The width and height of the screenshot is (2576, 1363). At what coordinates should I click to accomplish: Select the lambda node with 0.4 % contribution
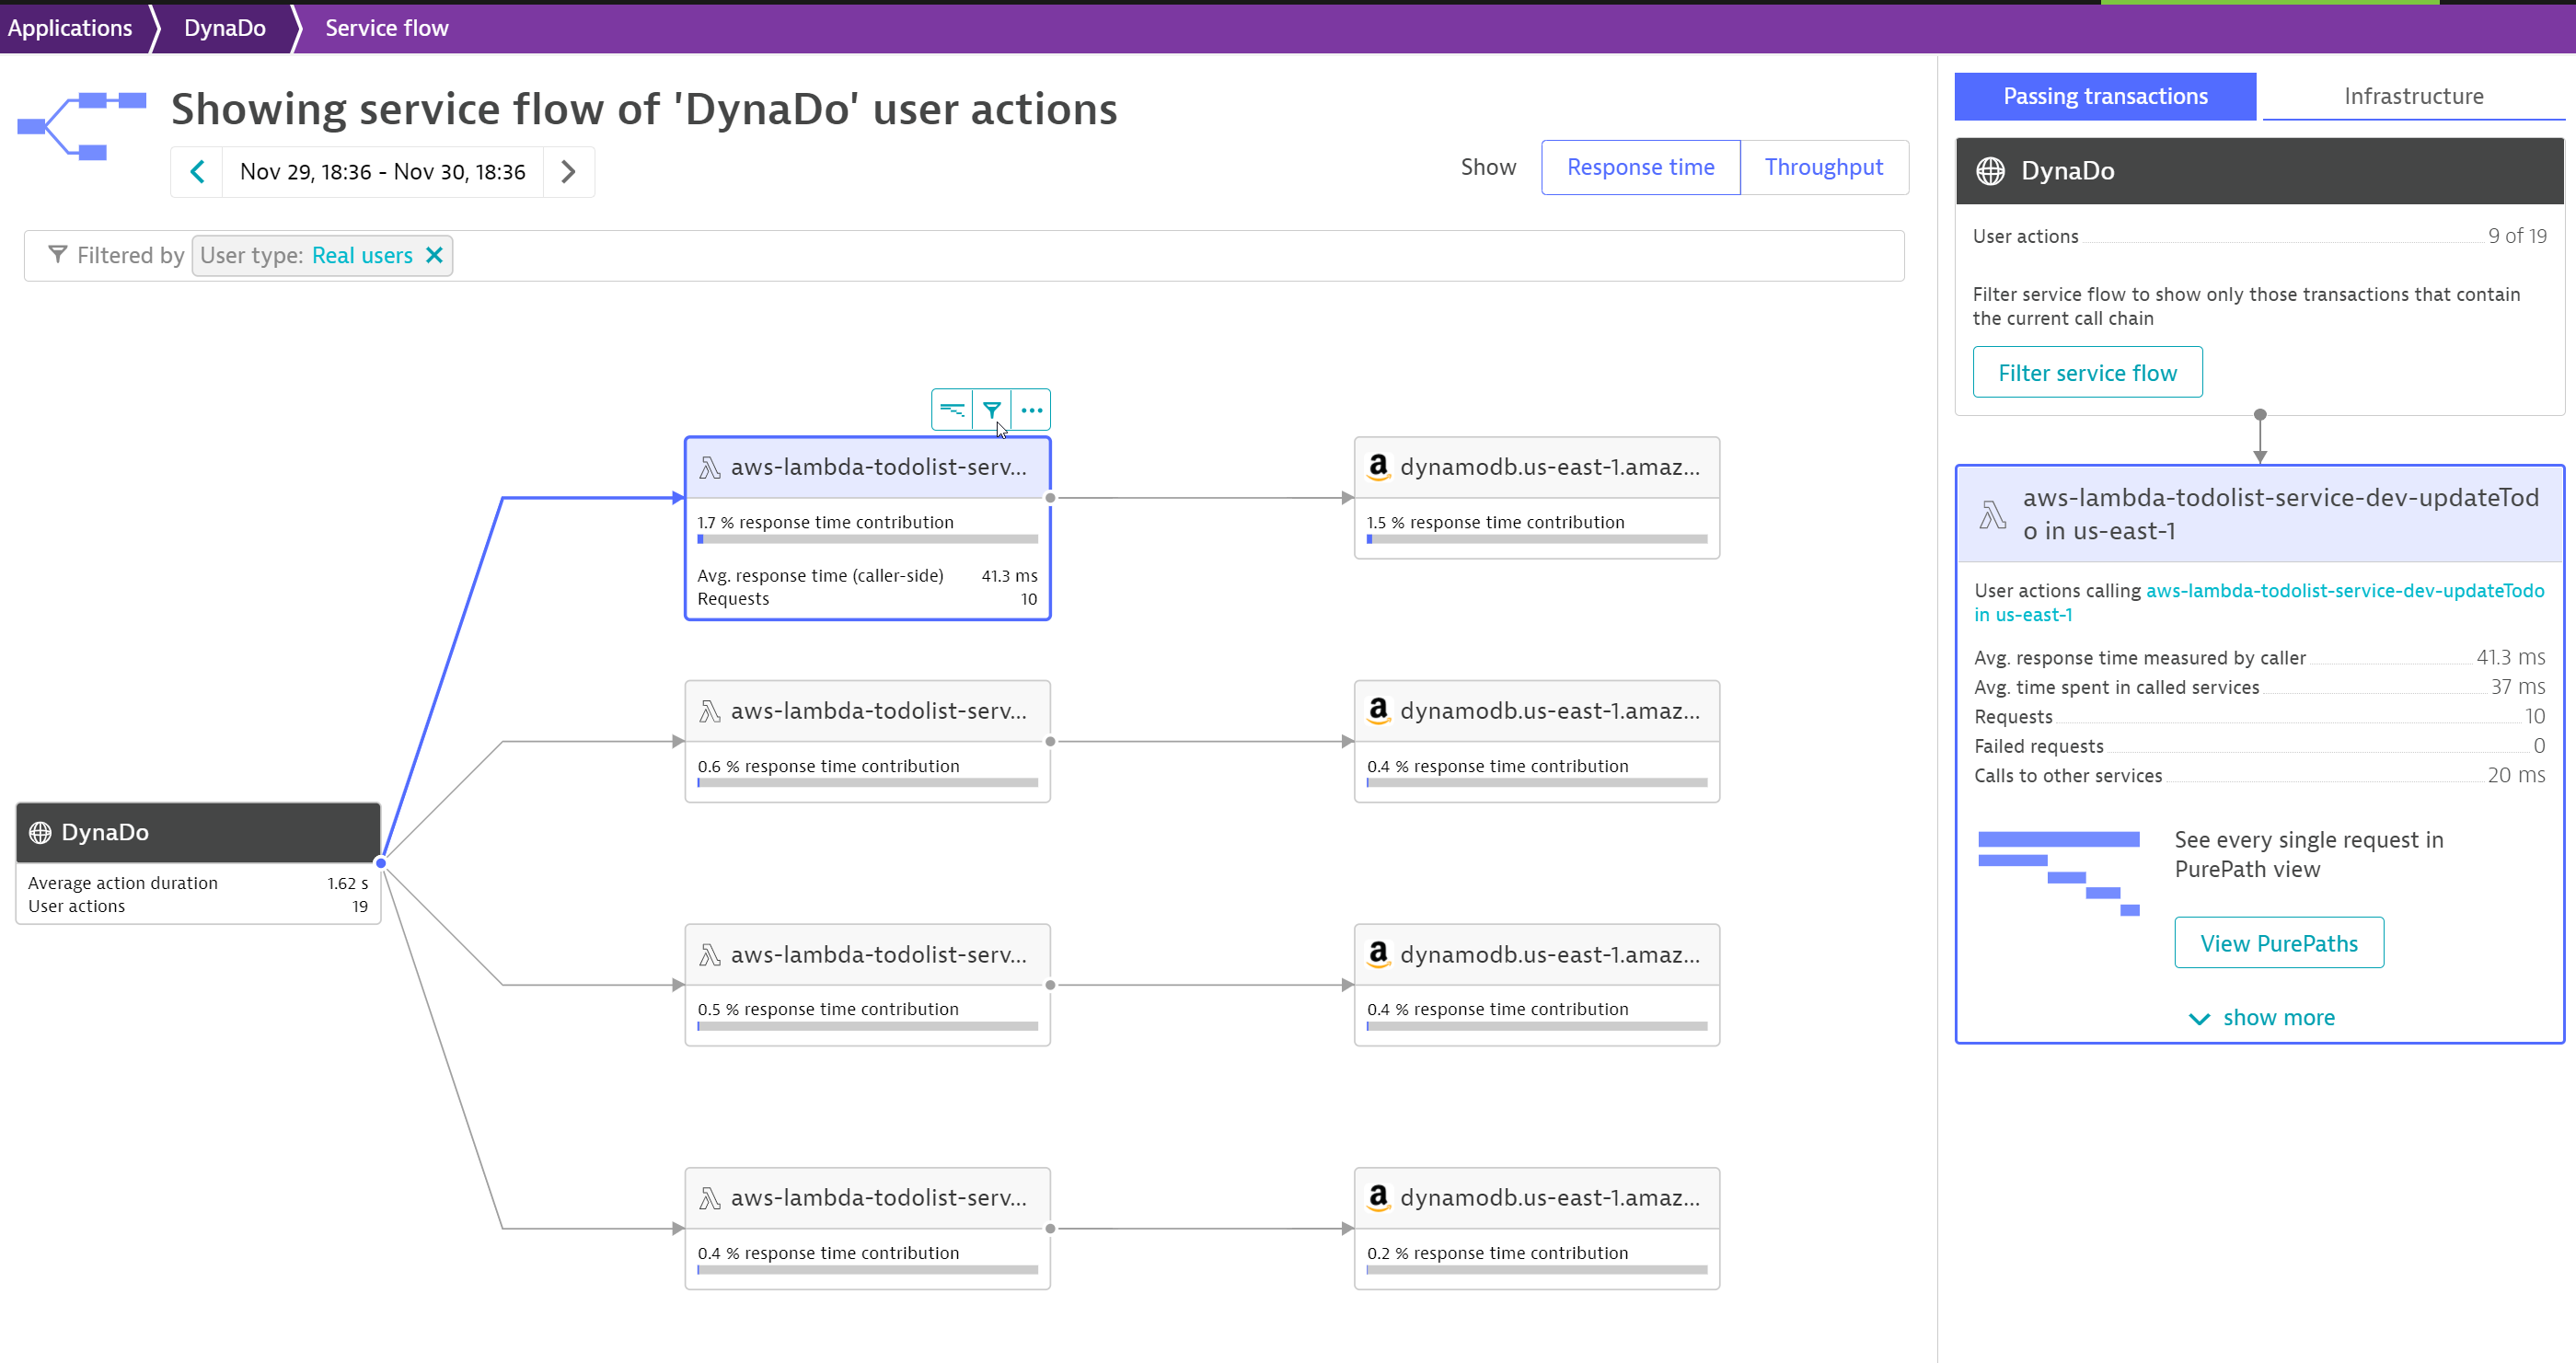[x=867, y=1228]
